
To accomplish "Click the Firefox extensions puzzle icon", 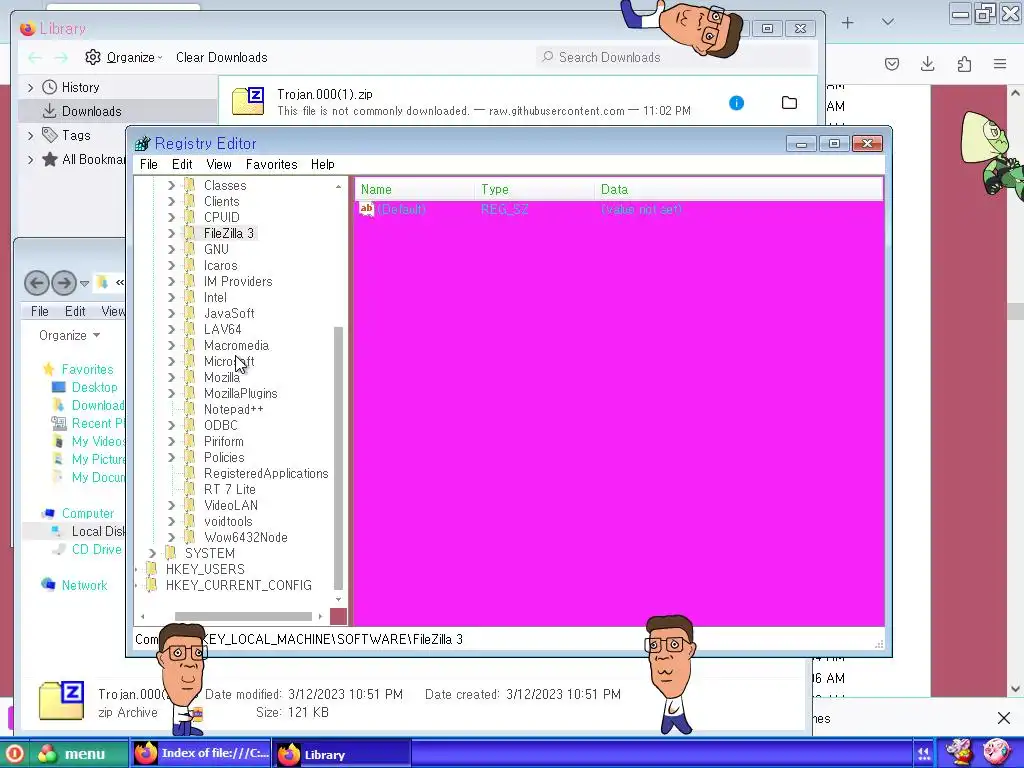I will pos(964,63).
